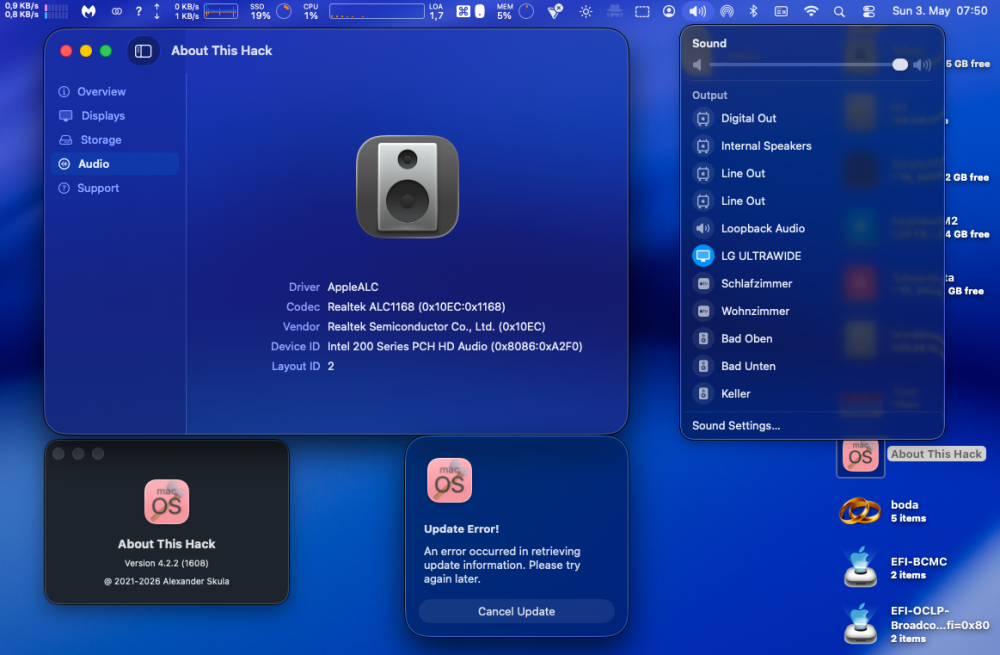Viewport: 1000px width, 655px height.
Task: Open the MEM 5% memory menu bar item
Action: (515, 11)
